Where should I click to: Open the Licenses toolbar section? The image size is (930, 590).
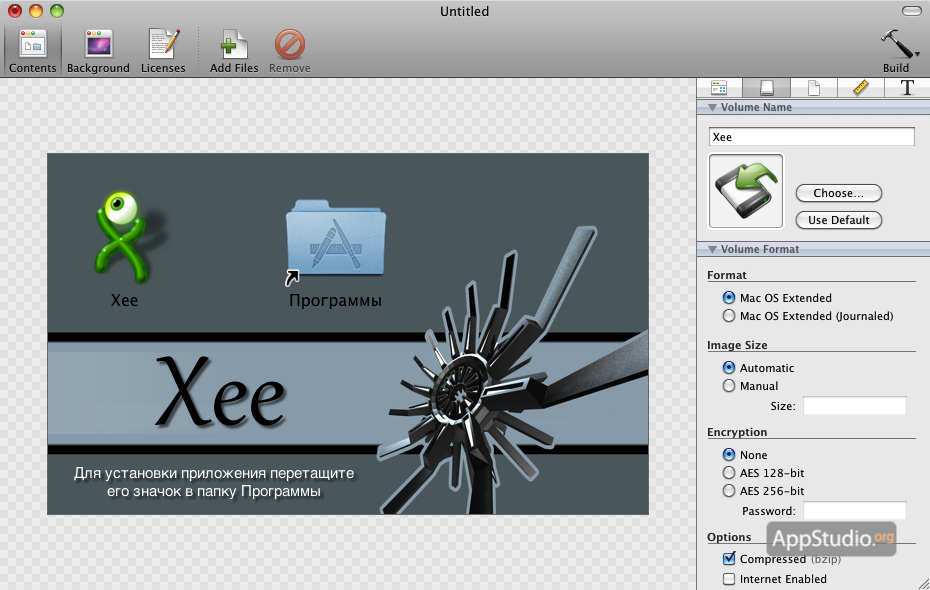[x=163, y=52]
